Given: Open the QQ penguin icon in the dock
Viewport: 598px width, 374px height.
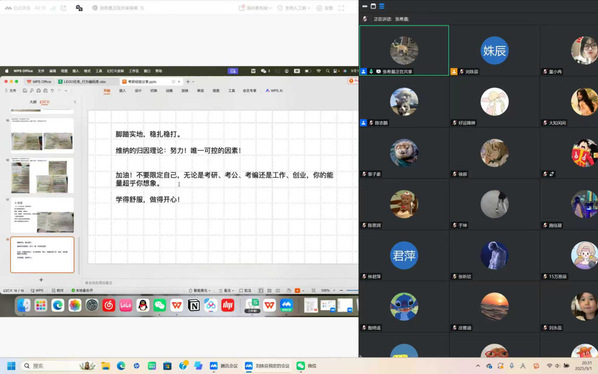Looking at the screenshot, I should click(143, 305).
